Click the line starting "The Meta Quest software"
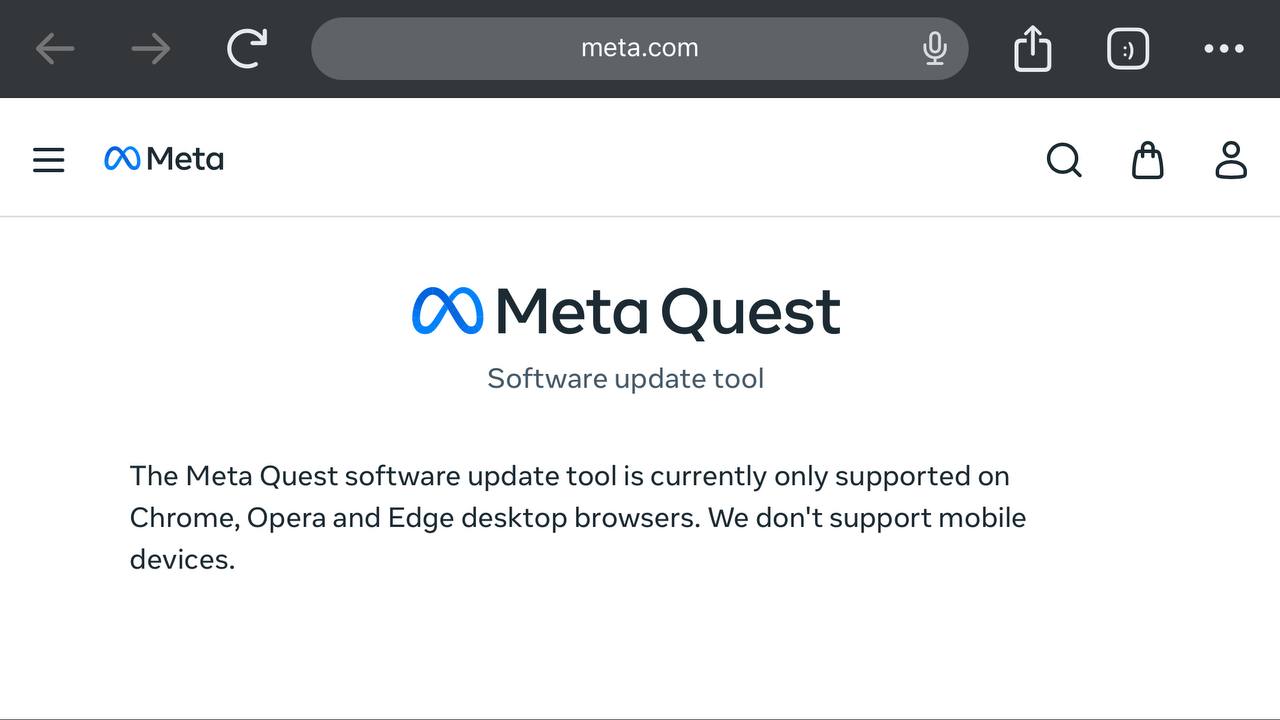Image resolution: width=1280 pixels, height=720 pixels. [569, 476]
